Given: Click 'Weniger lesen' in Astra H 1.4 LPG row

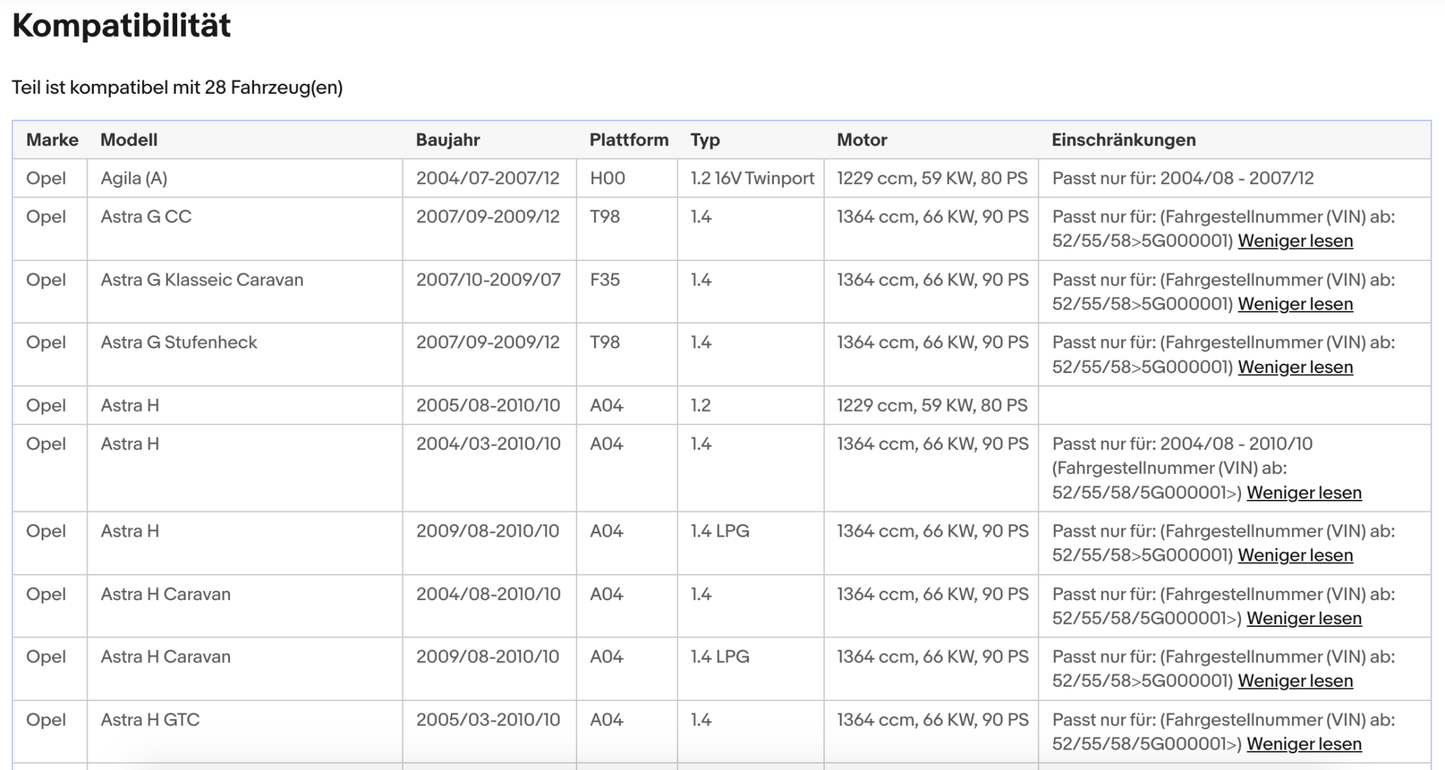Looking at the screenshot, I should pyautogui.click(x=1295, y=556).
